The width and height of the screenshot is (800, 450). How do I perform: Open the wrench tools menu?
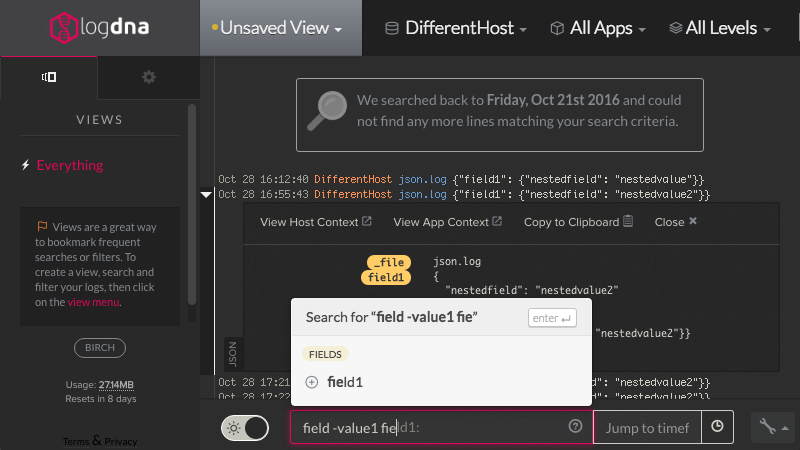(774, 427)
